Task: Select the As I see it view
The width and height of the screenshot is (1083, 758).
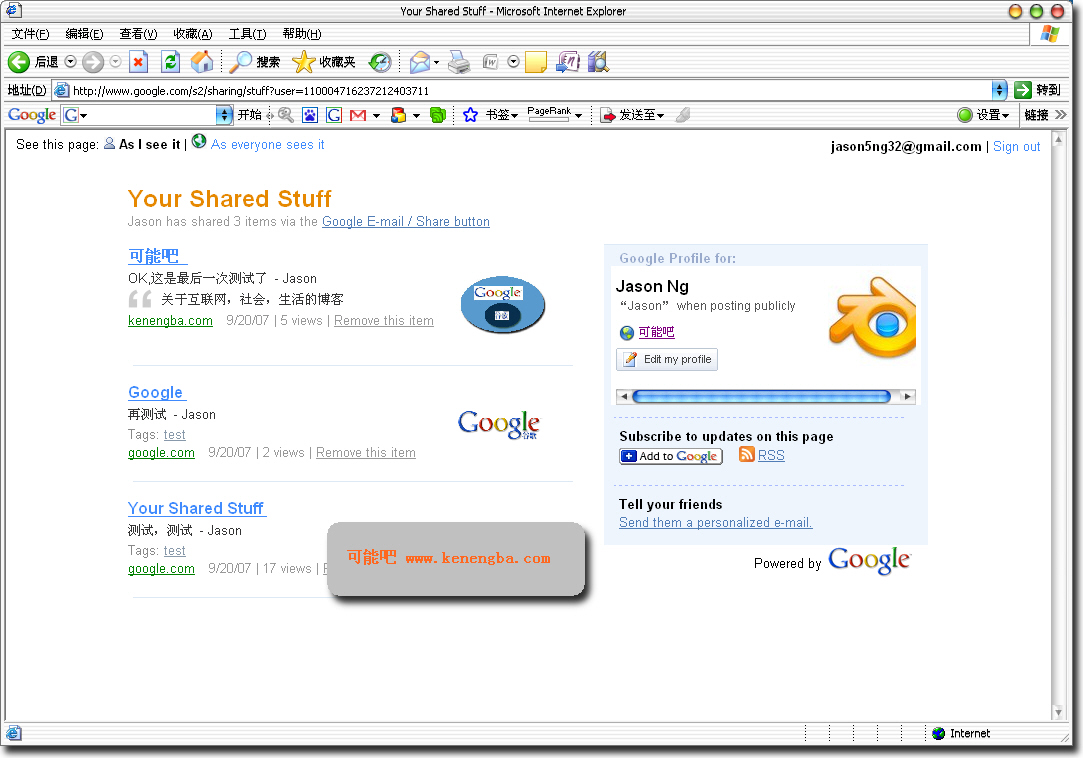Action: [x=149, y=145]
